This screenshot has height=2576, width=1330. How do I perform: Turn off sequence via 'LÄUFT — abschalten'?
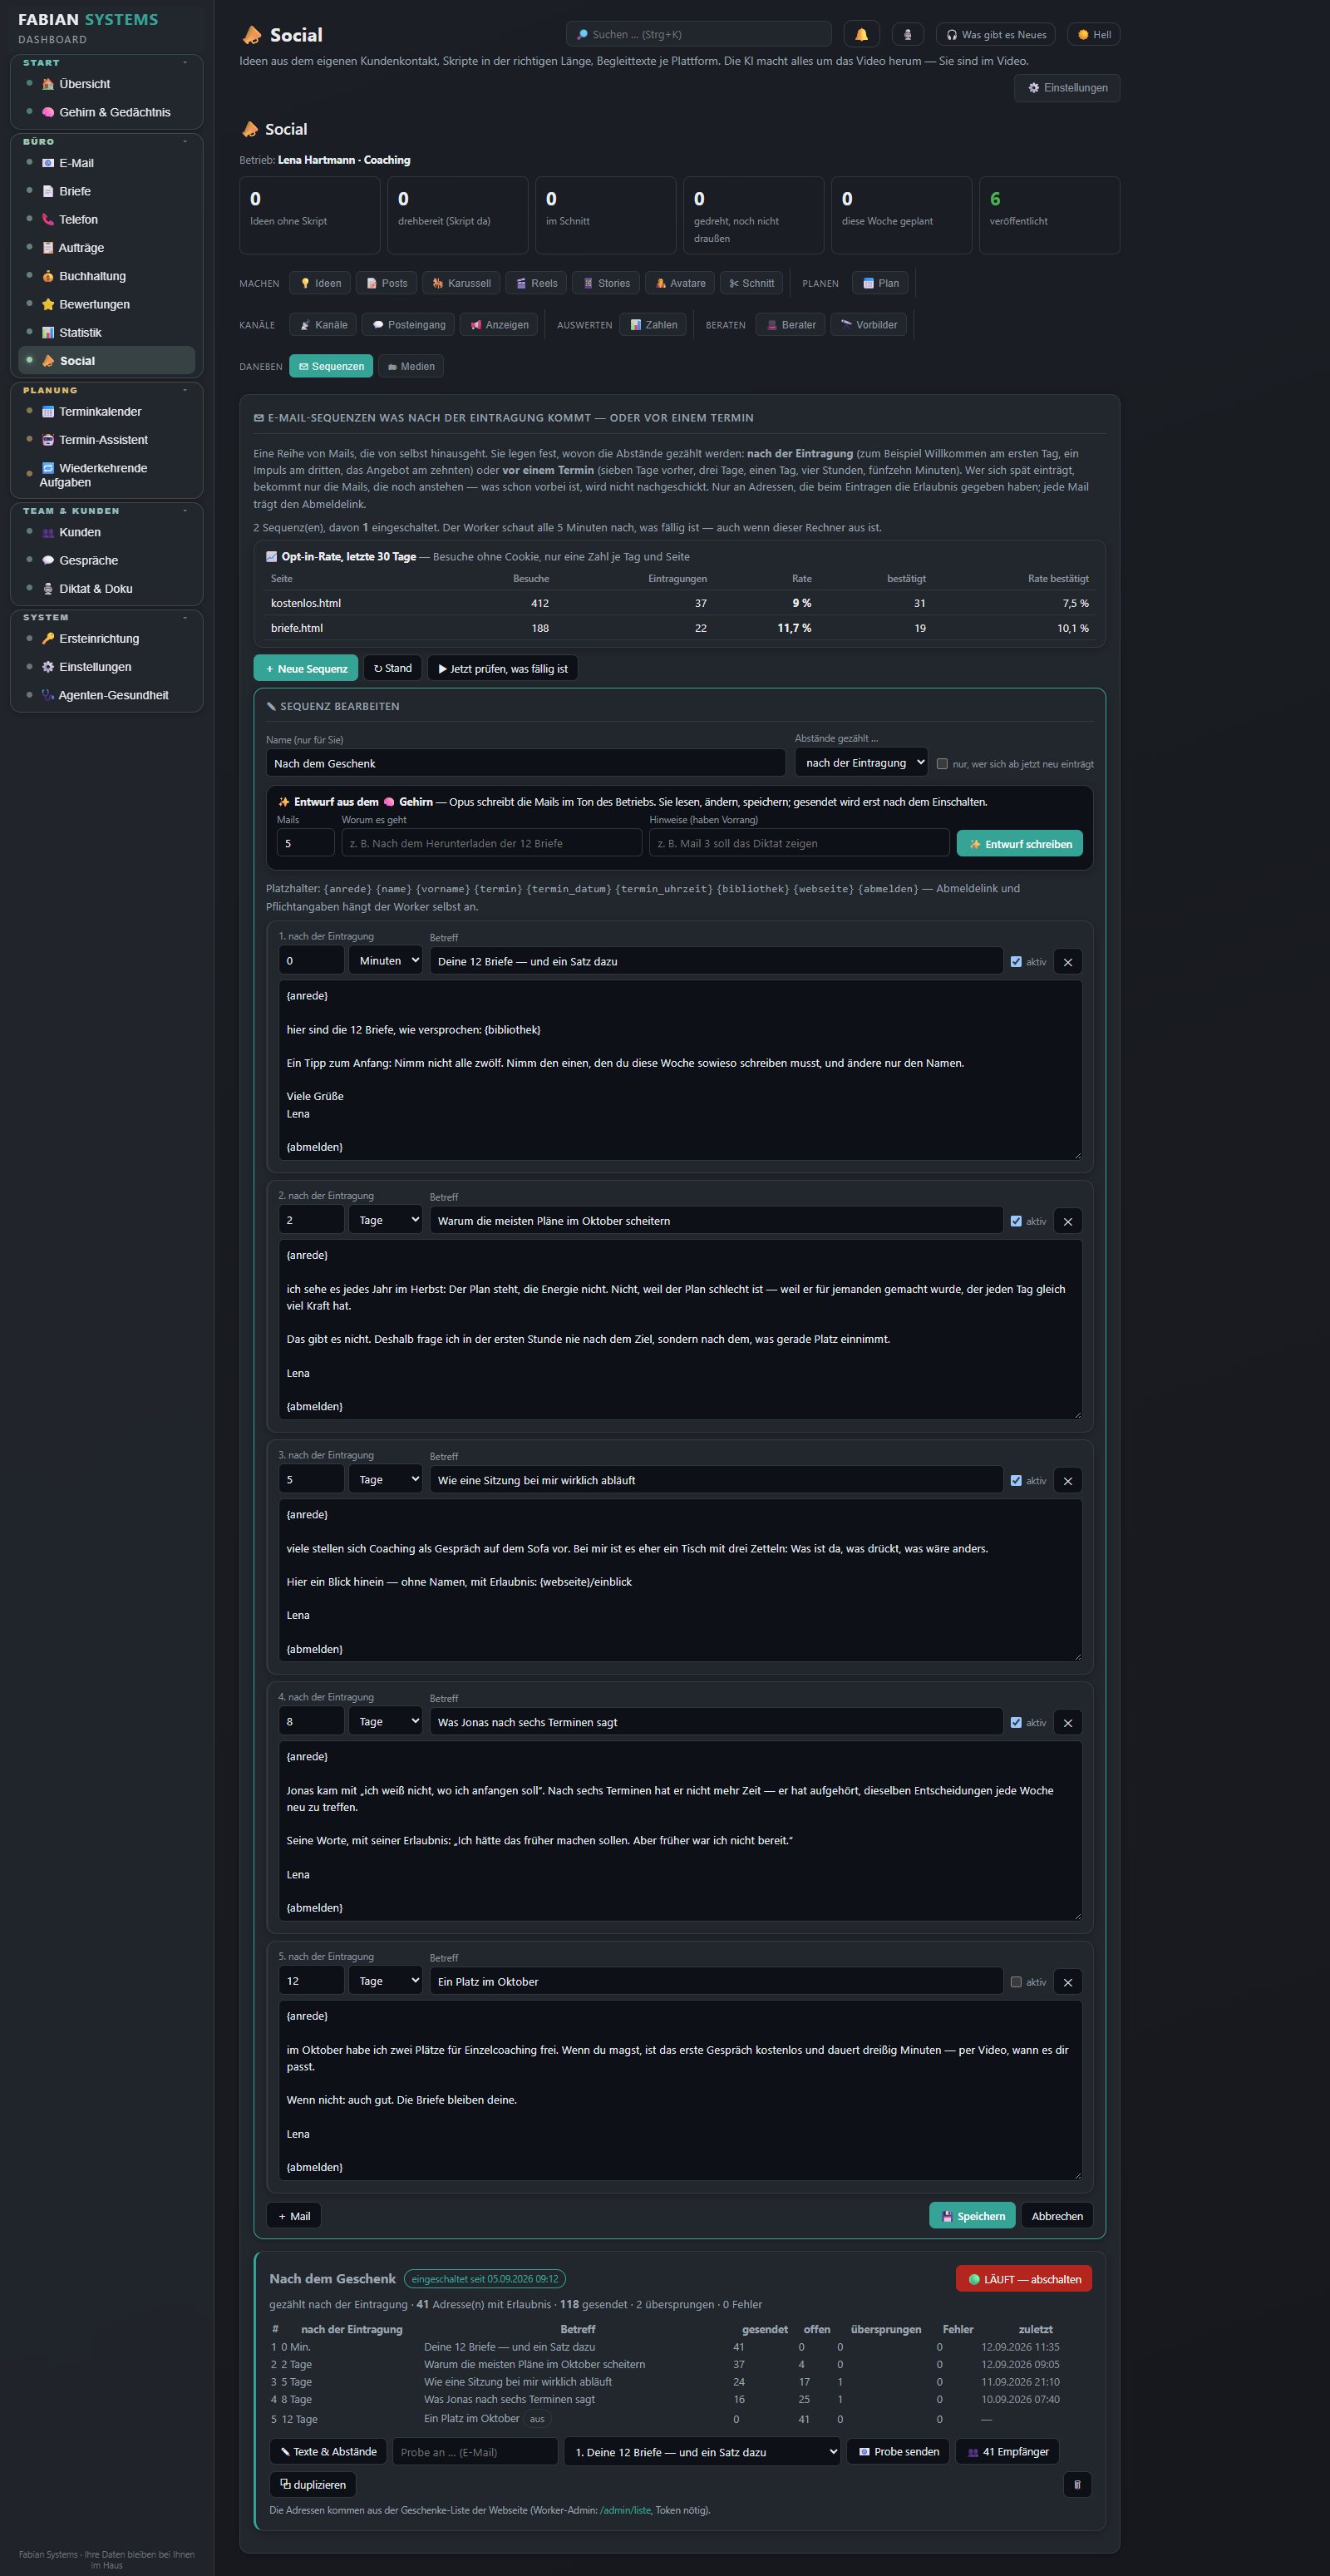1024,2279
